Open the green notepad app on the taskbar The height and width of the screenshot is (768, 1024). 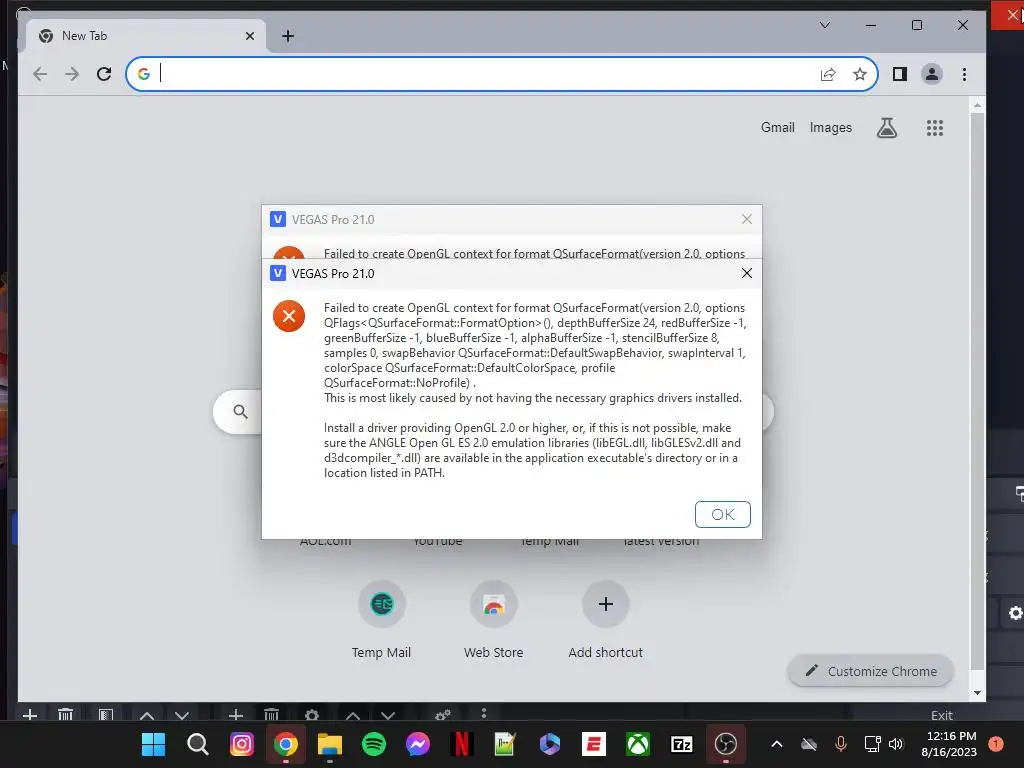pos(505,744)
